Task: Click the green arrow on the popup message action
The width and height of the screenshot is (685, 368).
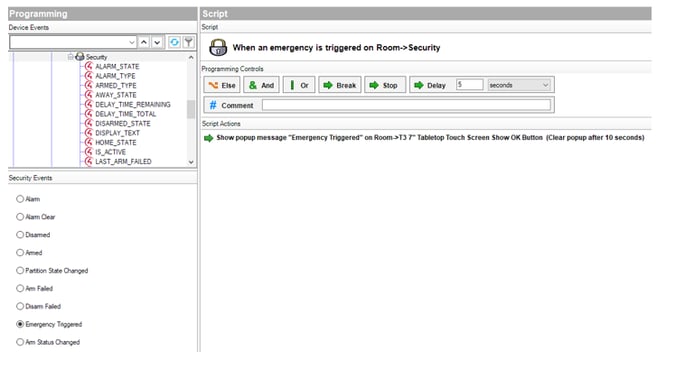Action: pos(208,138)
